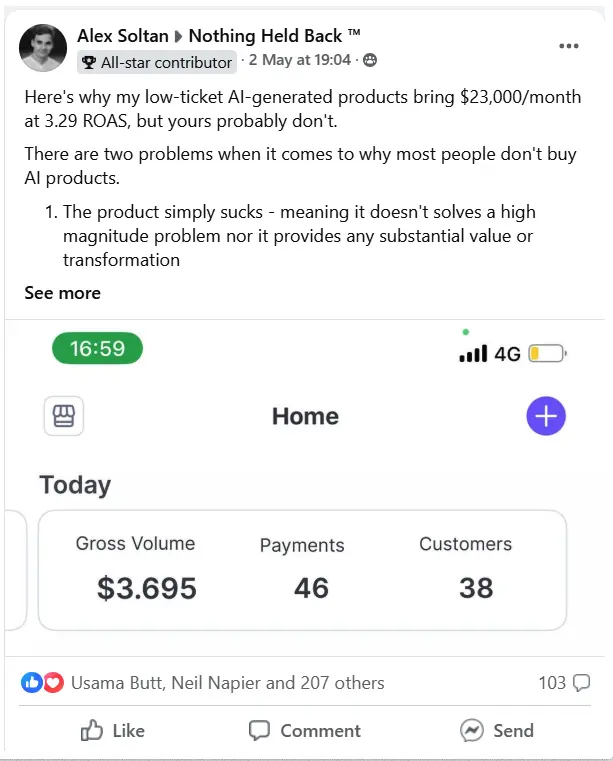Click the group privacy icon beside the timestamp
This screenshot has height=761, width=613.
pos(370,61)
